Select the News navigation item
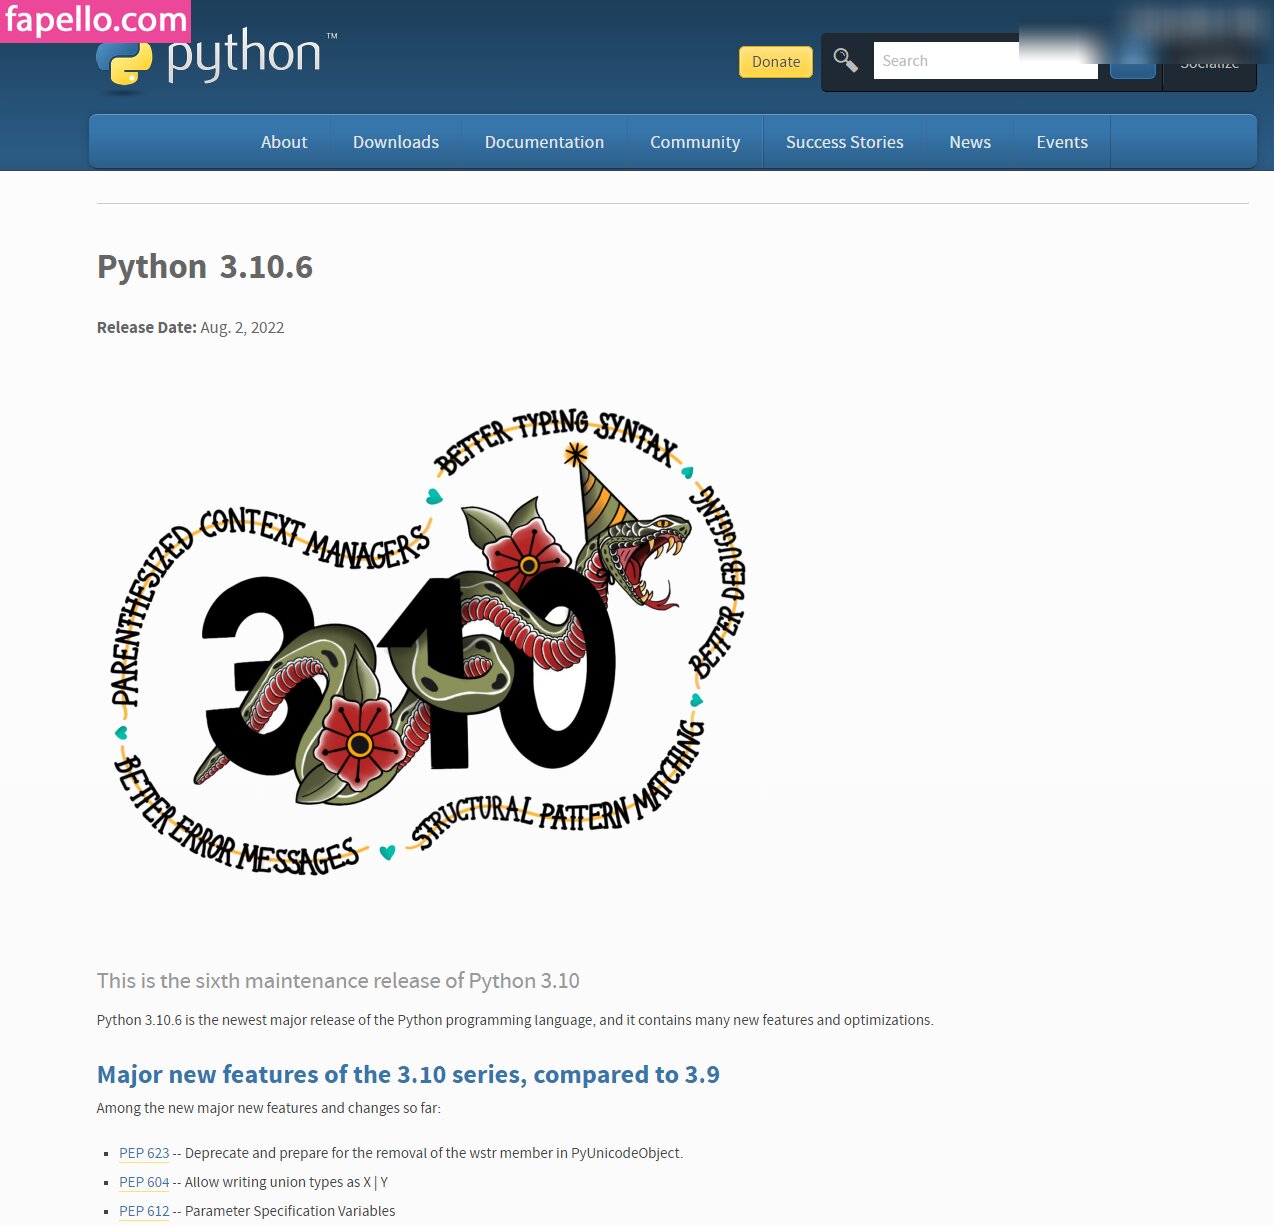The image size is (1274, 1226). pyautogui.click(x=970, y=142)
